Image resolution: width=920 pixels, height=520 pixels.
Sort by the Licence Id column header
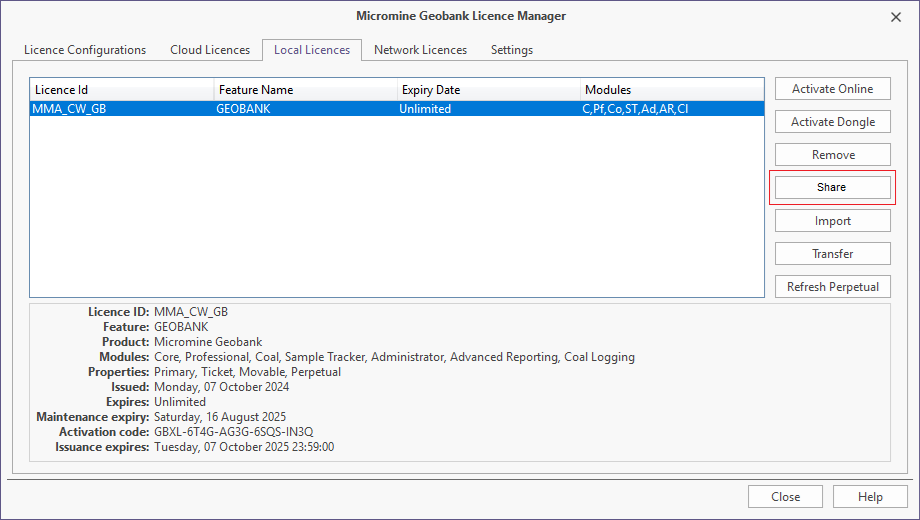(x=122, y=90)
